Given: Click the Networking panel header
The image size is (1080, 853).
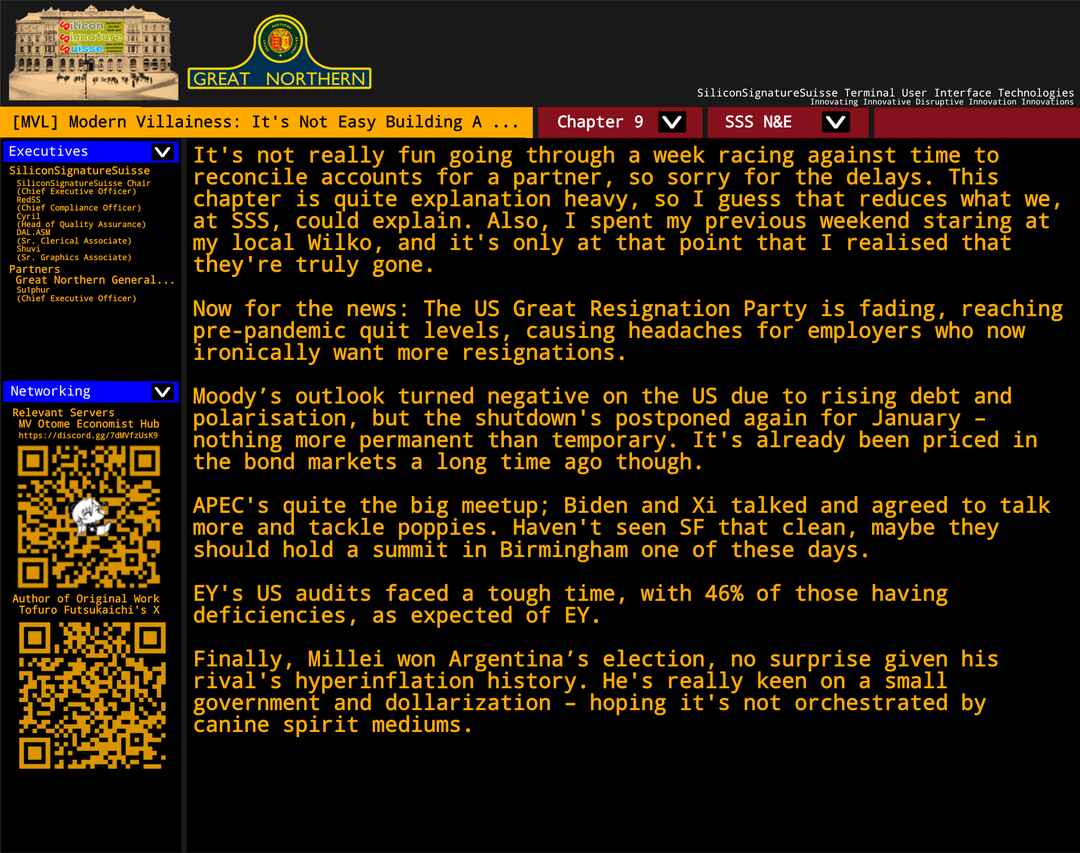Looking at the screenshot, I should pos(90,391).
